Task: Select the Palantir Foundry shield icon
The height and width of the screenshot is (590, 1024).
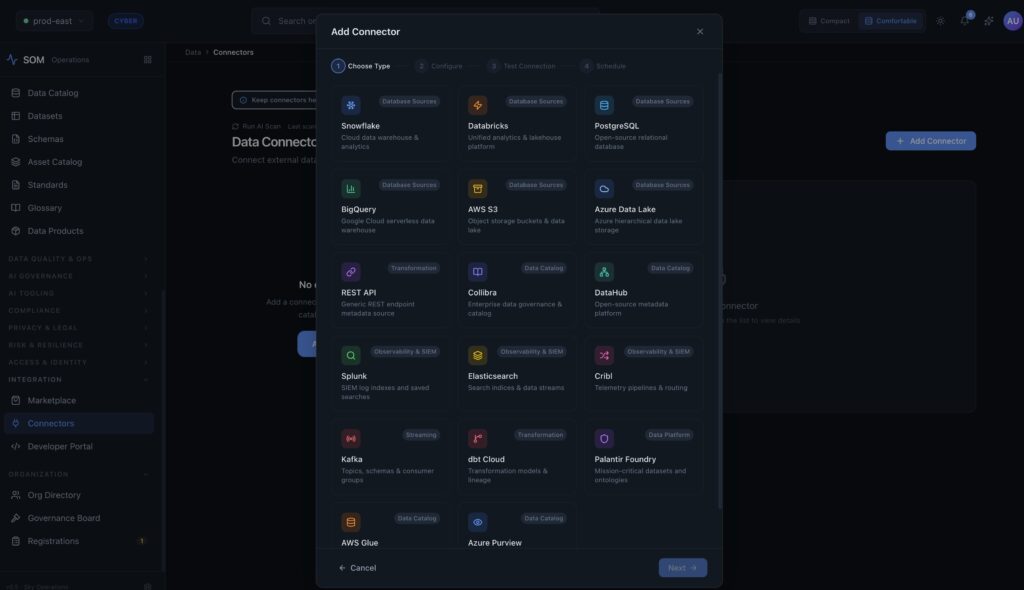Action: click(x=604, y=438)
